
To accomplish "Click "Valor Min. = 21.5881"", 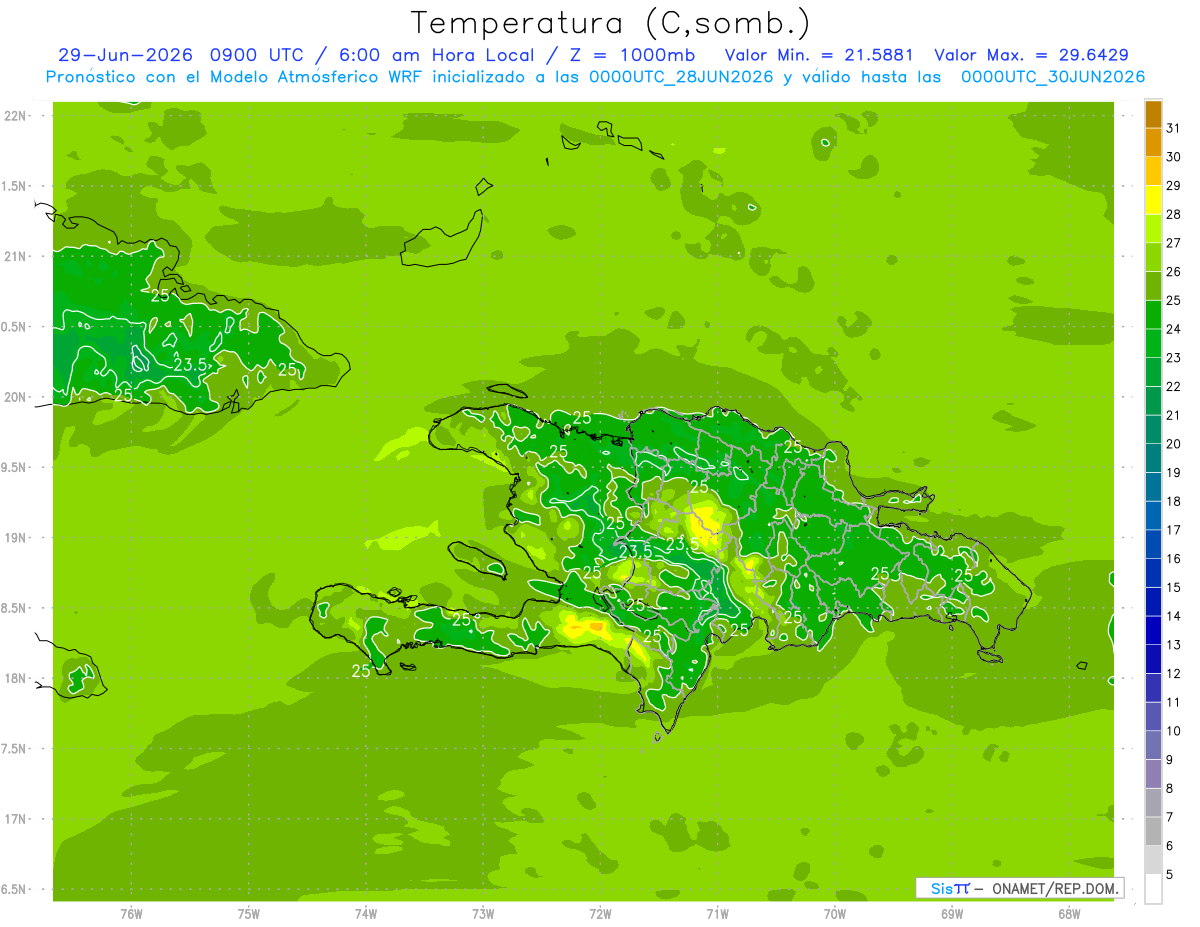I will [x=819, y=56].
